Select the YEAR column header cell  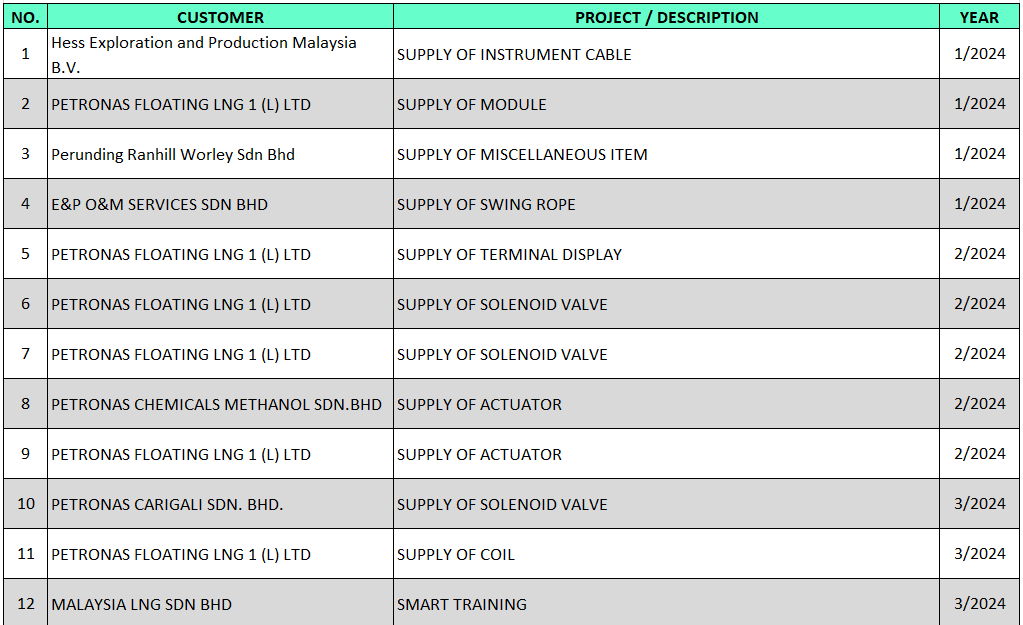tap(979, 17)
